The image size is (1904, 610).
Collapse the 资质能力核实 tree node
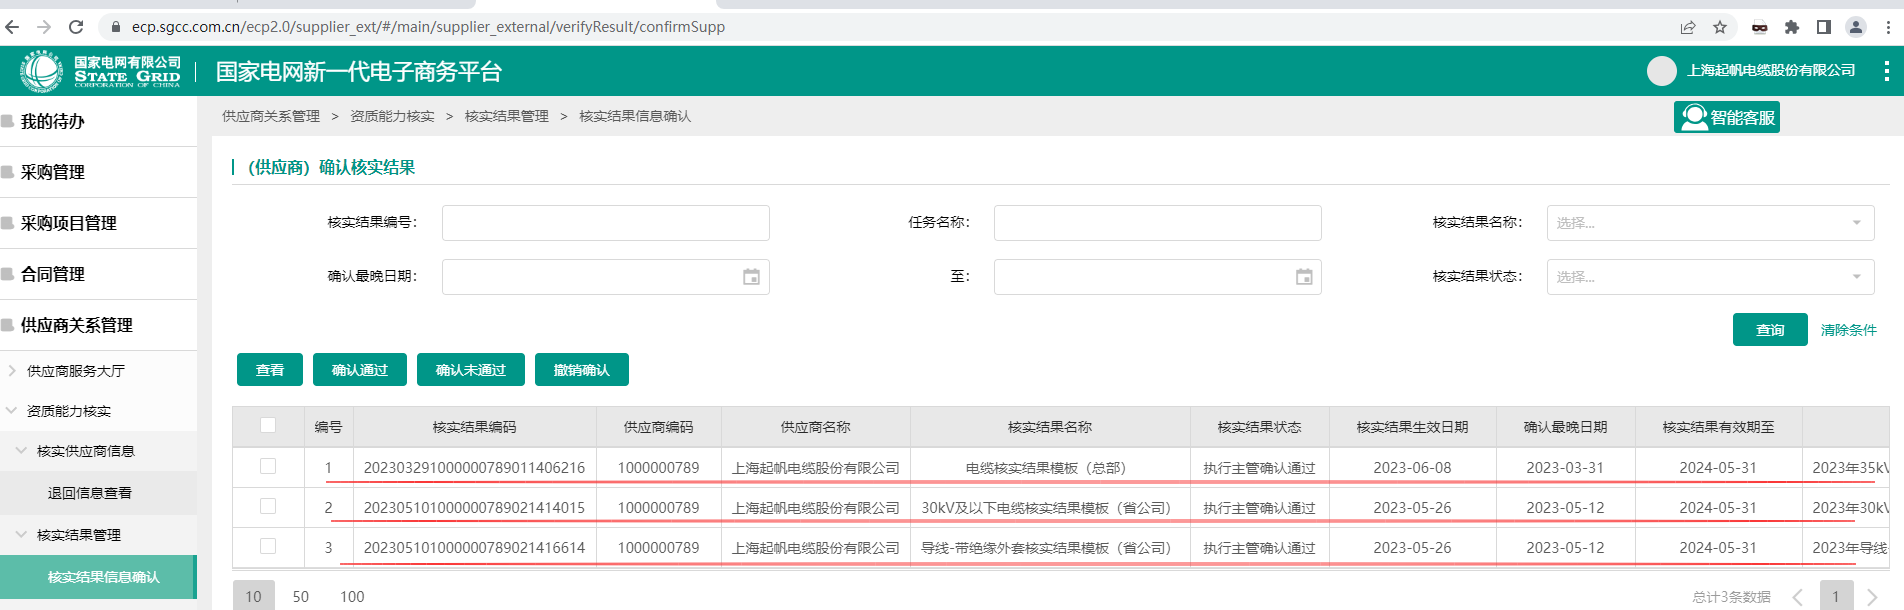coord(12,411)
